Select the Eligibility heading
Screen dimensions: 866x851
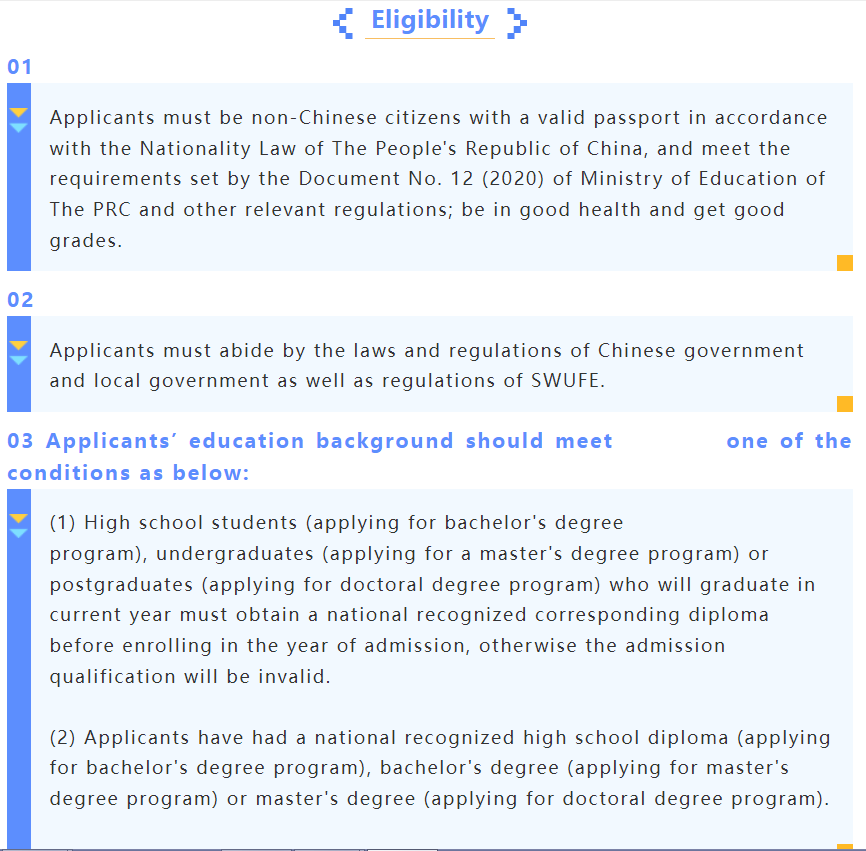pyautogui.click(x=430, y=20)
